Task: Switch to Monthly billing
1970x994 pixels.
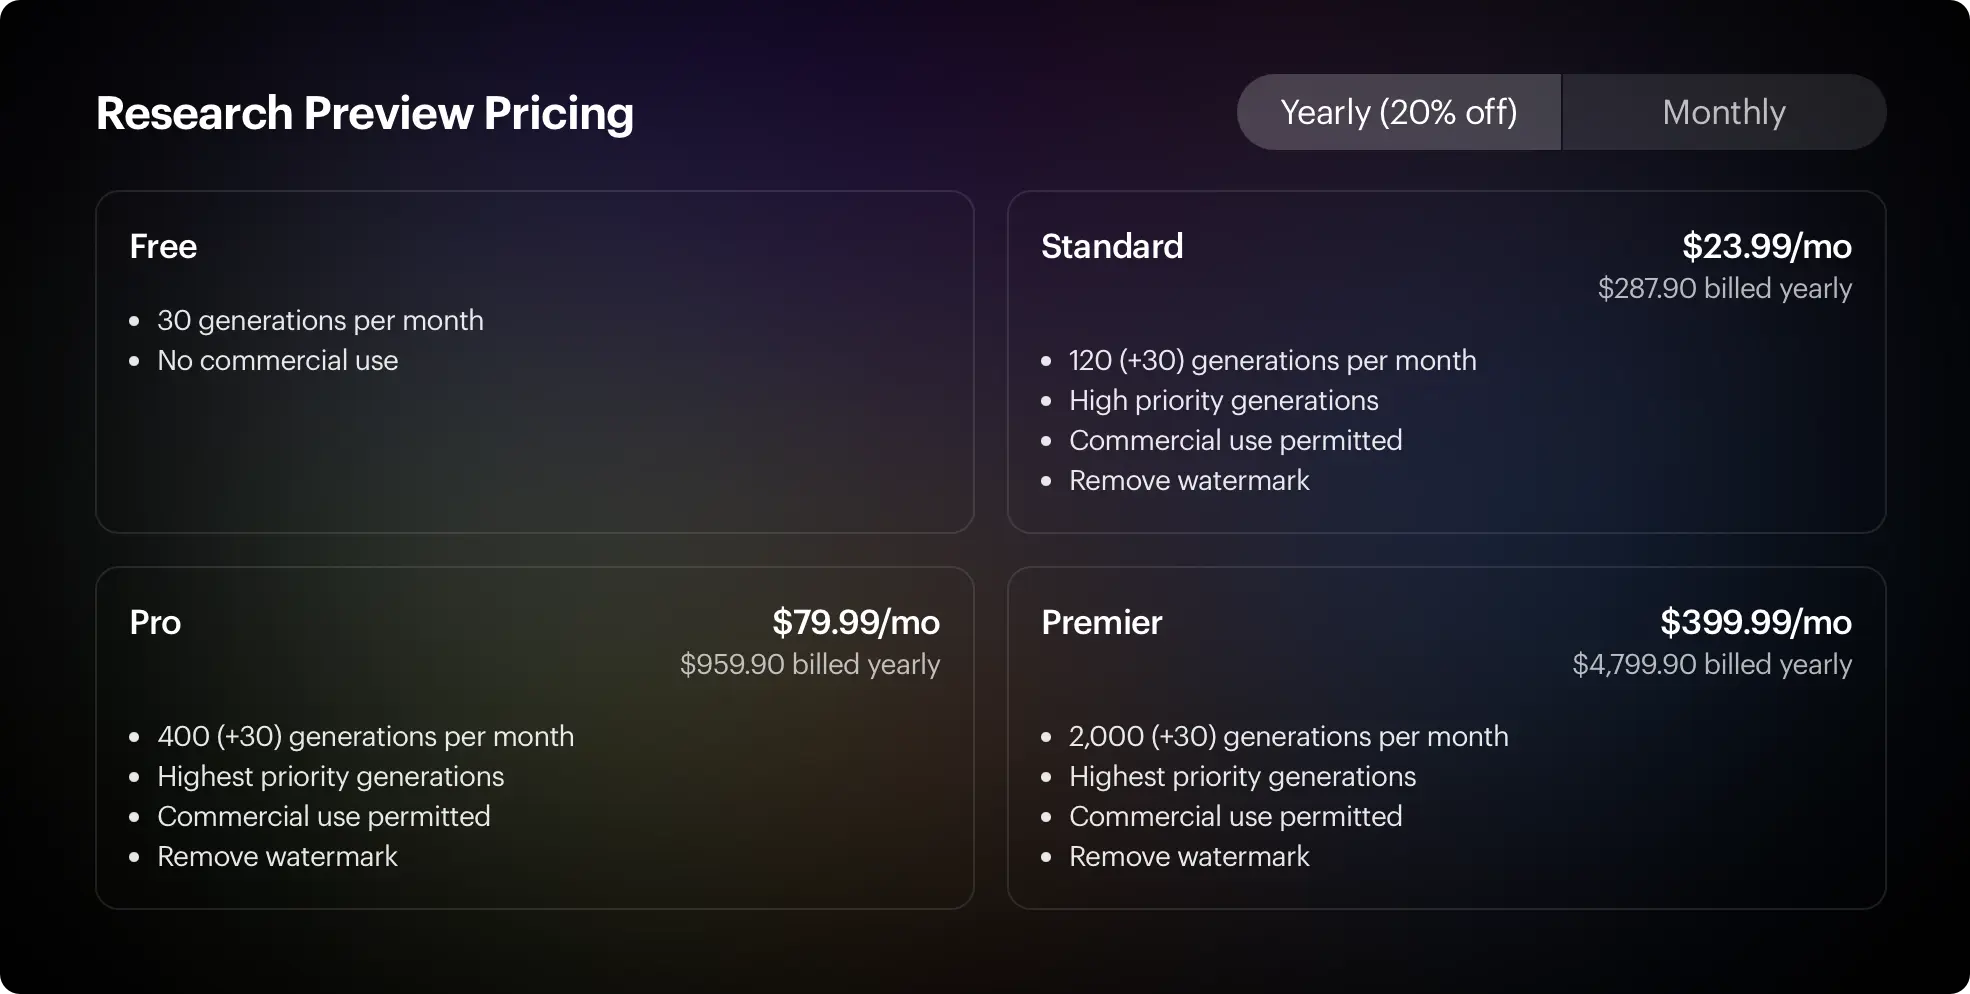Action: coord(1724,112)
